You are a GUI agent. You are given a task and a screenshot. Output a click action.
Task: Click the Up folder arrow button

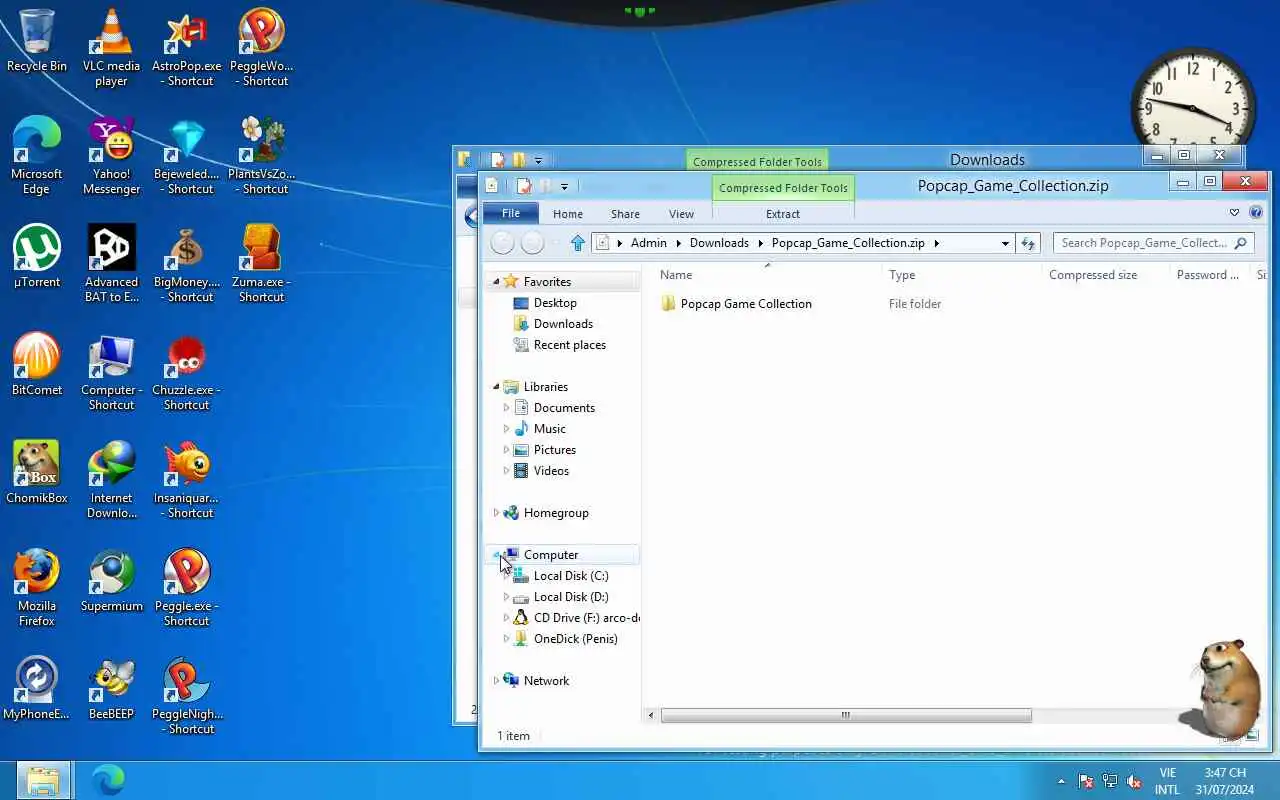tap(577, 243)
